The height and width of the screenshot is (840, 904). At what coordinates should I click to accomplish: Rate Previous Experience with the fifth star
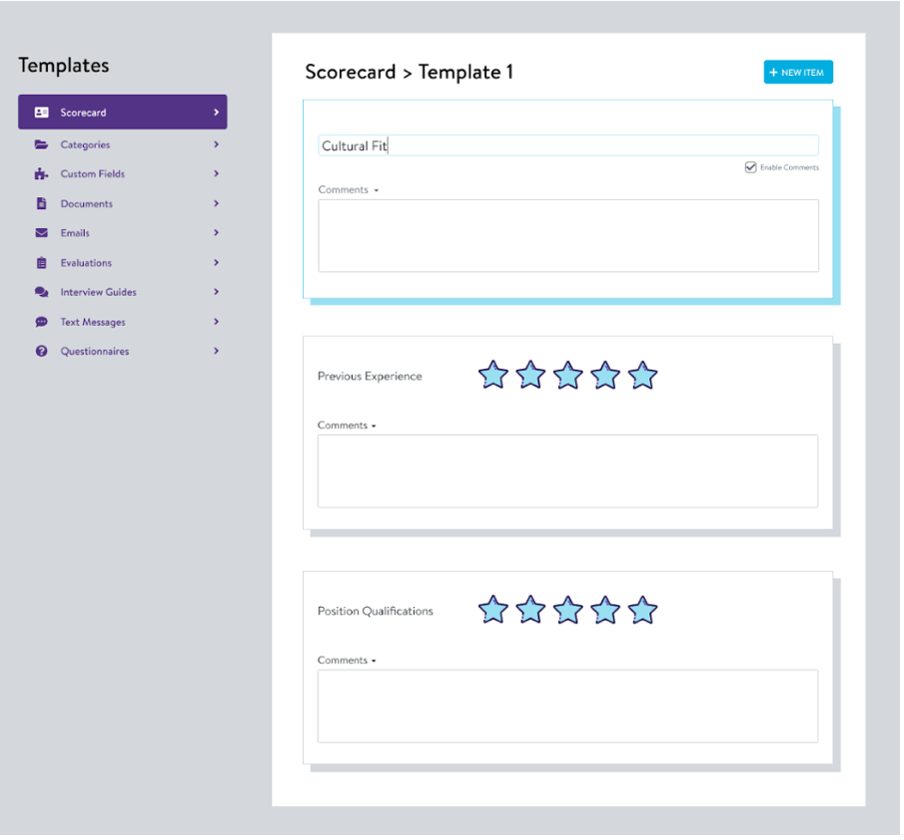point(642,376)
